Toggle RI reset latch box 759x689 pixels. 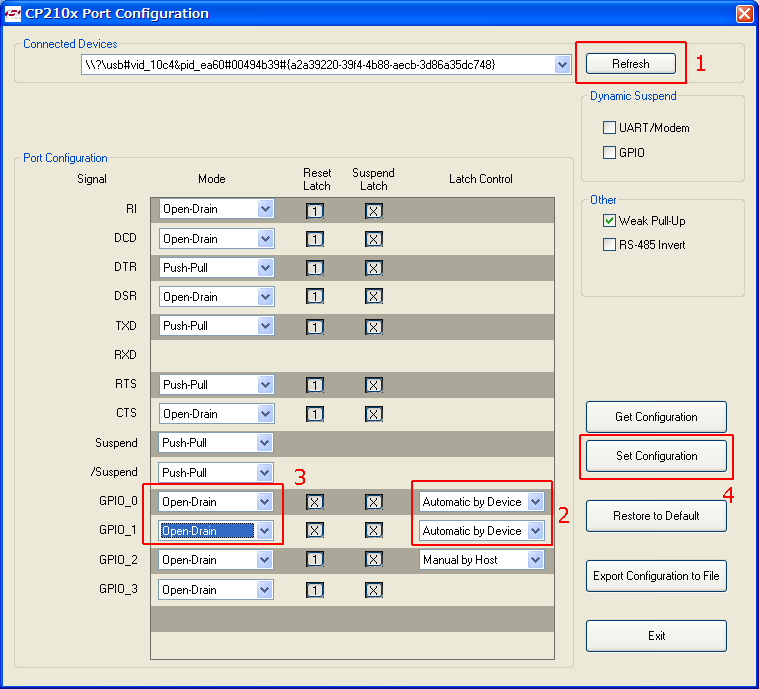pyautogui.click(x=315, y=211)
